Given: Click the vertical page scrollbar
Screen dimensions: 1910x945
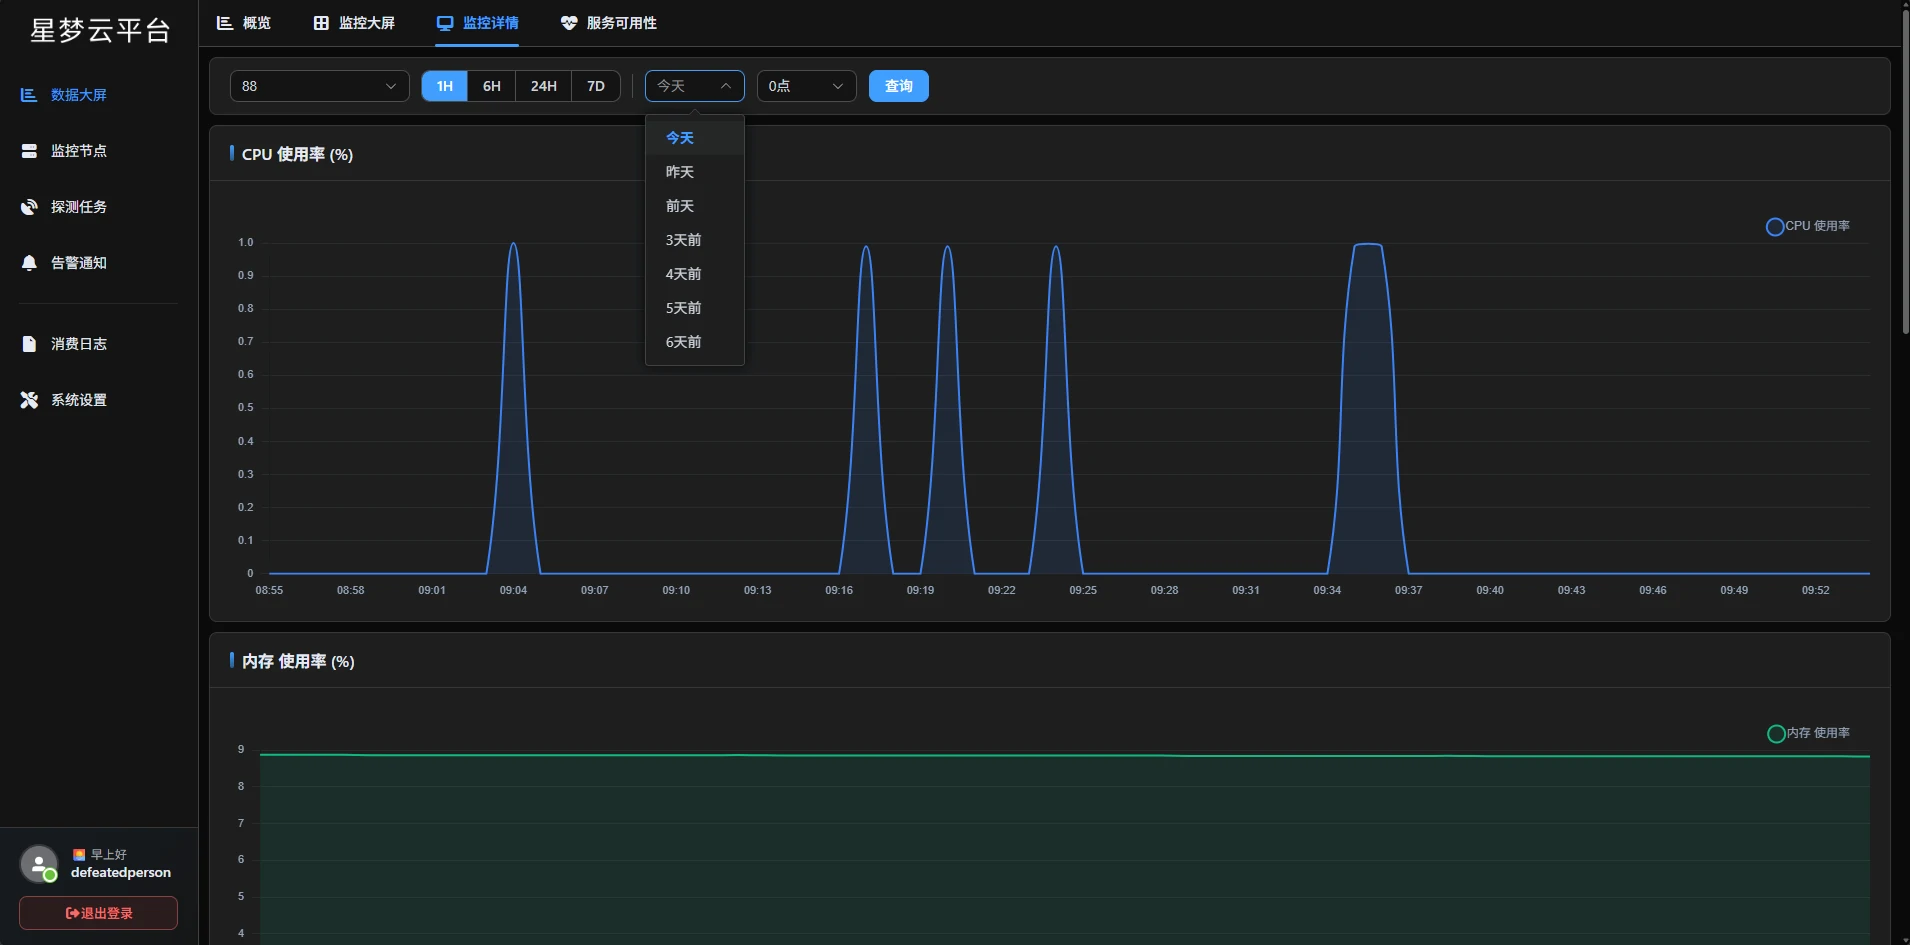Looking at the screenshot, I should pos(1905,170).
